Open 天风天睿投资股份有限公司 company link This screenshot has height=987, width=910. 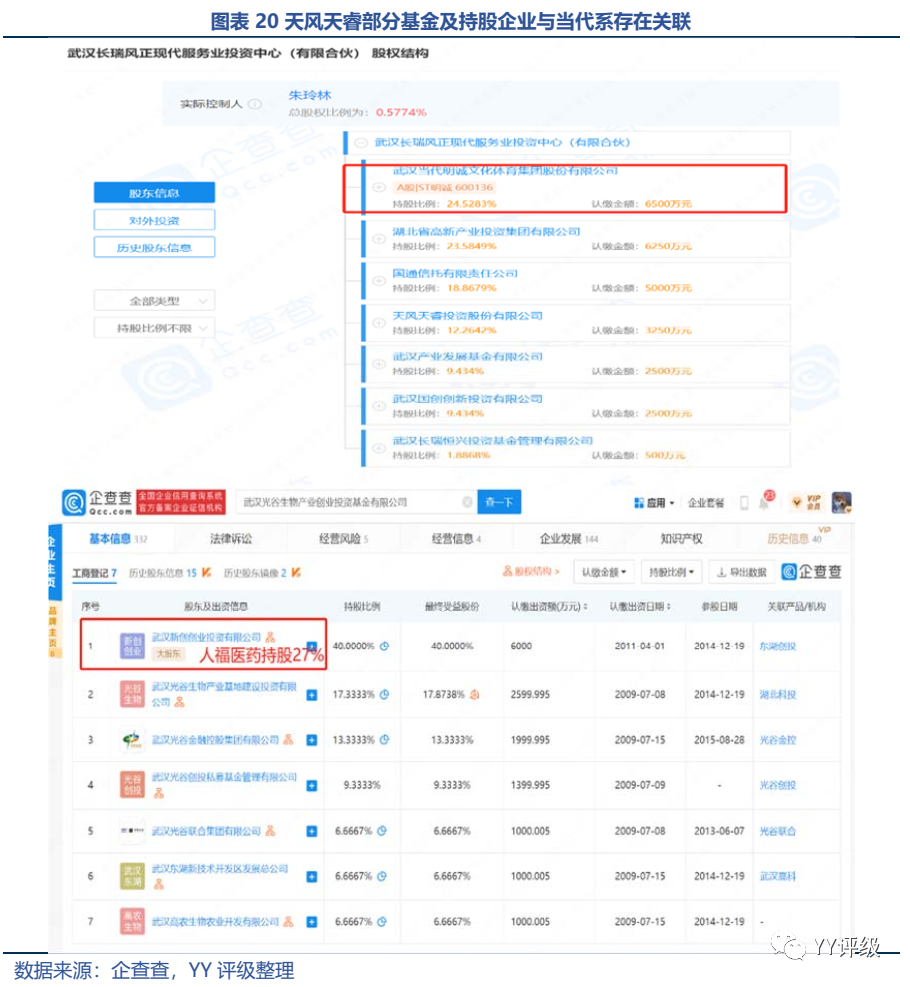coord(467,316)
